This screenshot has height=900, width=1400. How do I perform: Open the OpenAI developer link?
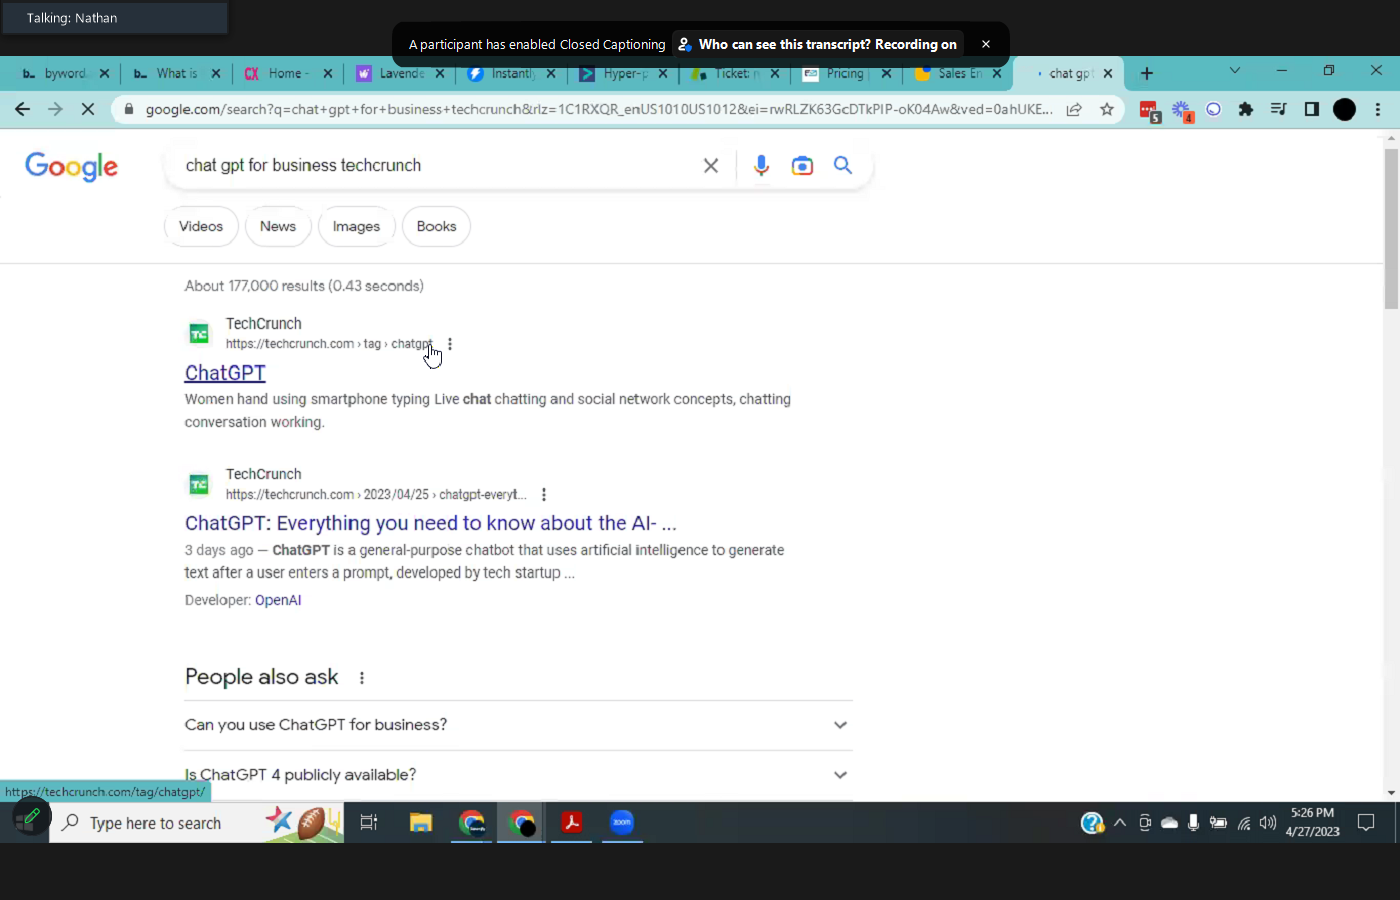278,600
